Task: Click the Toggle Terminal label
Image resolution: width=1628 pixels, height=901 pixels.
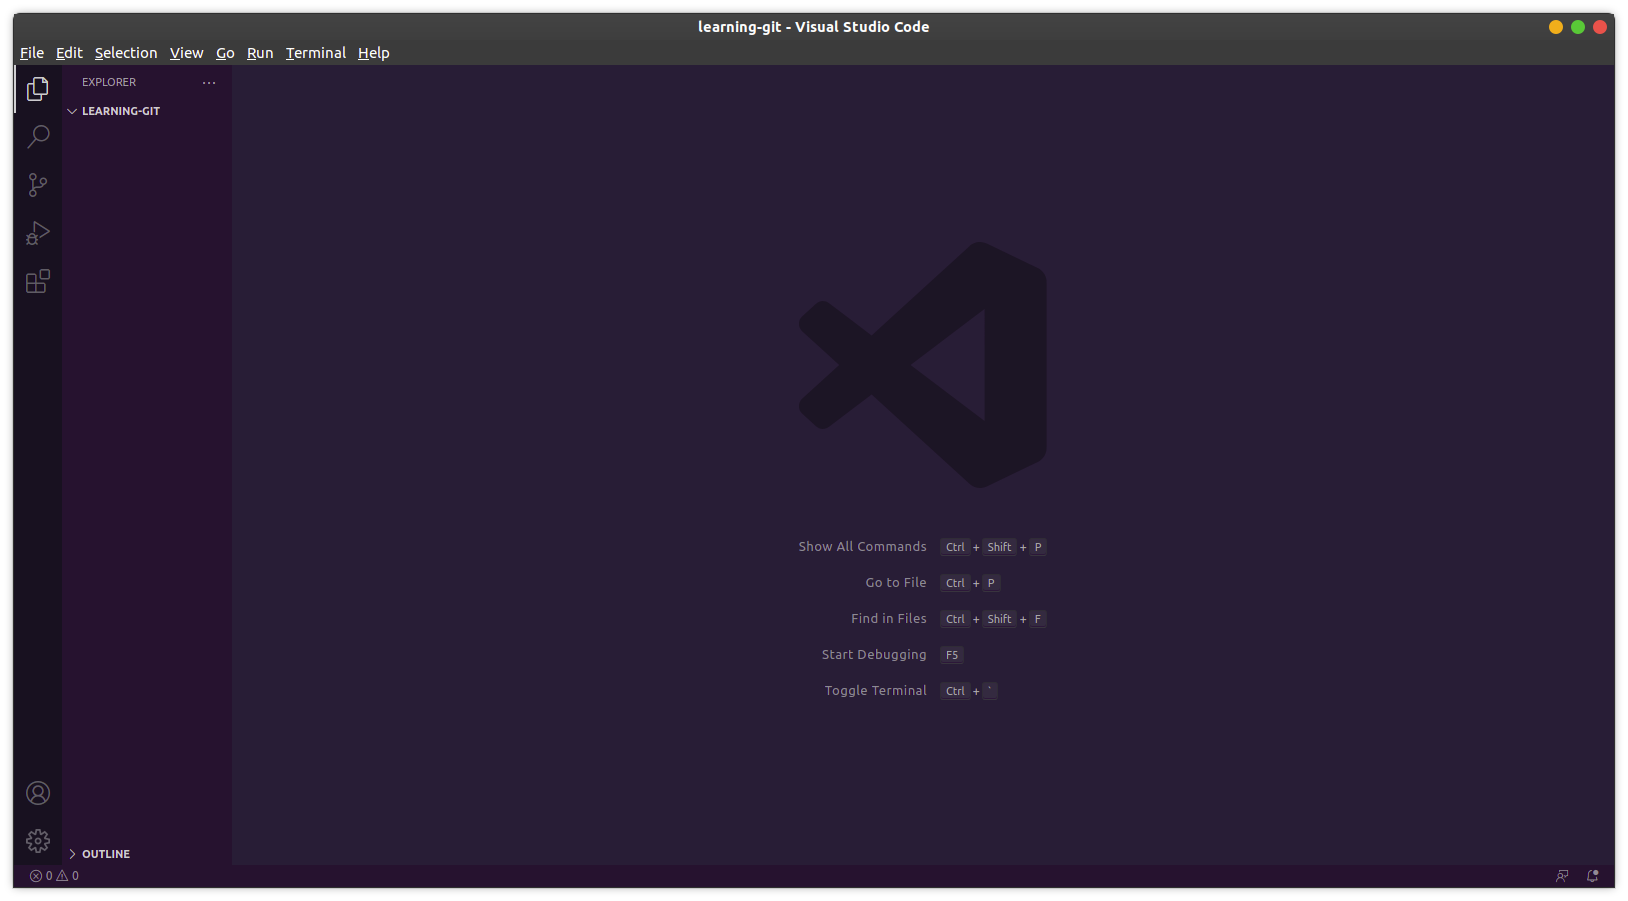Action: click(876, 691)
